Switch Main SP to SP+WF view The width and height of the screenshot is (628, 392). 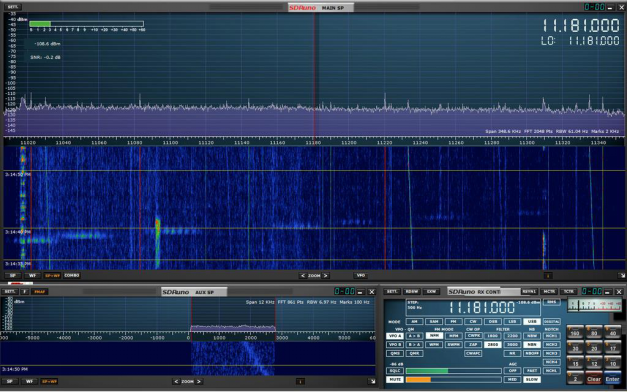[x=52, y=275]
